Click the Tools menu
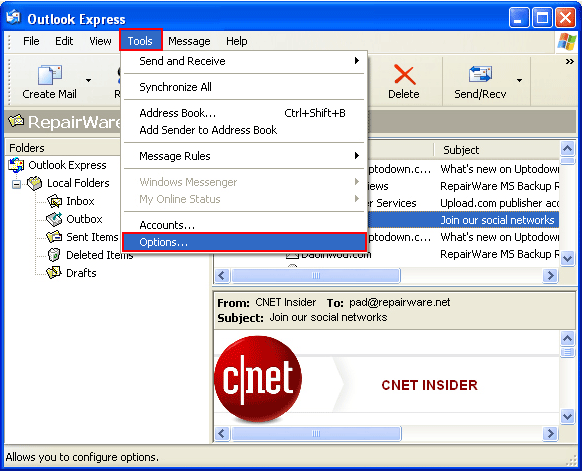 tap(140, 41)
